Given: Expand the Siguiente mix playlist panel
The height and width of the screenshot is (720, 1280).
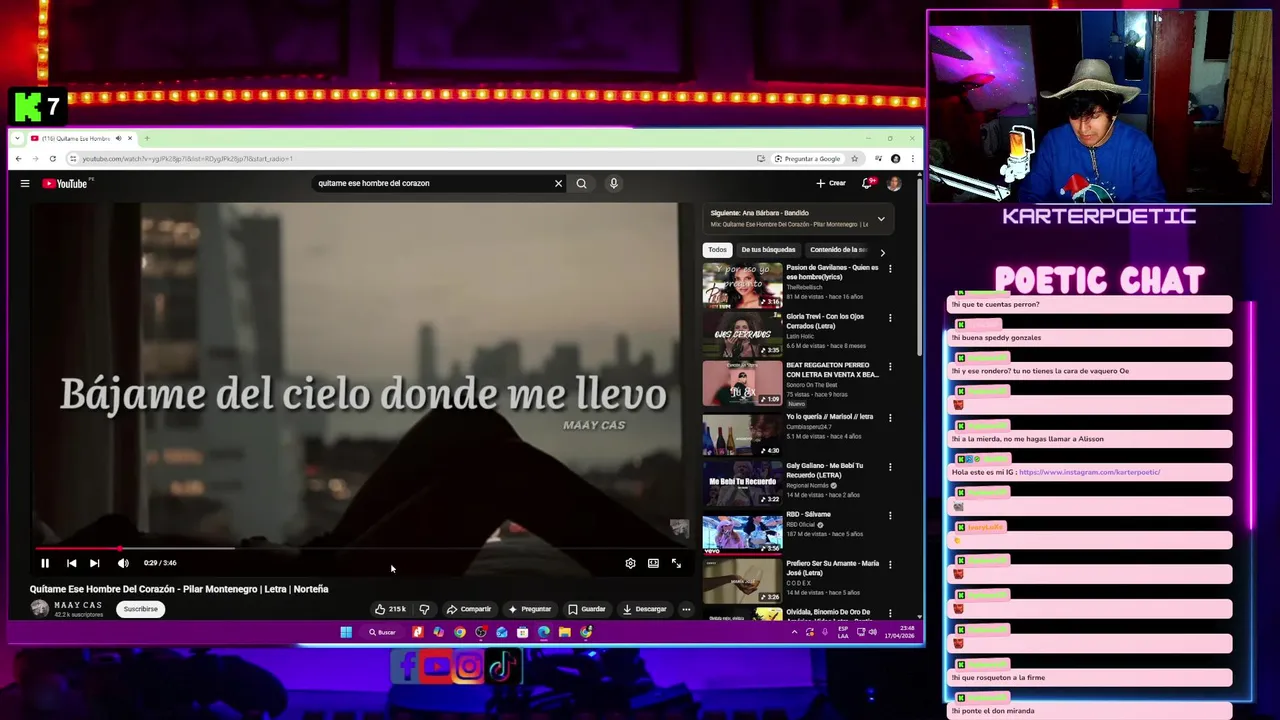Looking at the screenshot, I should (x=881, y=218).
